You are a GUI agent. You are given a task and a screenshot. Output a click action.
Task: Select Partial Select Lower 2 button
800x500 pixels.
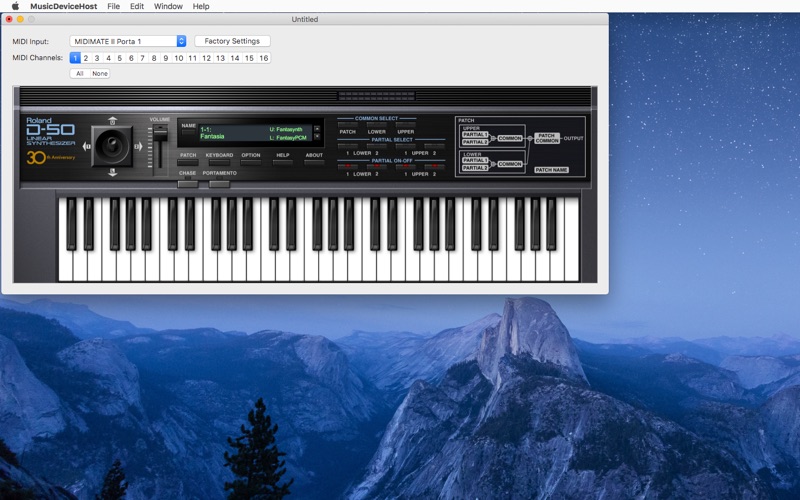tap(377, 146)
